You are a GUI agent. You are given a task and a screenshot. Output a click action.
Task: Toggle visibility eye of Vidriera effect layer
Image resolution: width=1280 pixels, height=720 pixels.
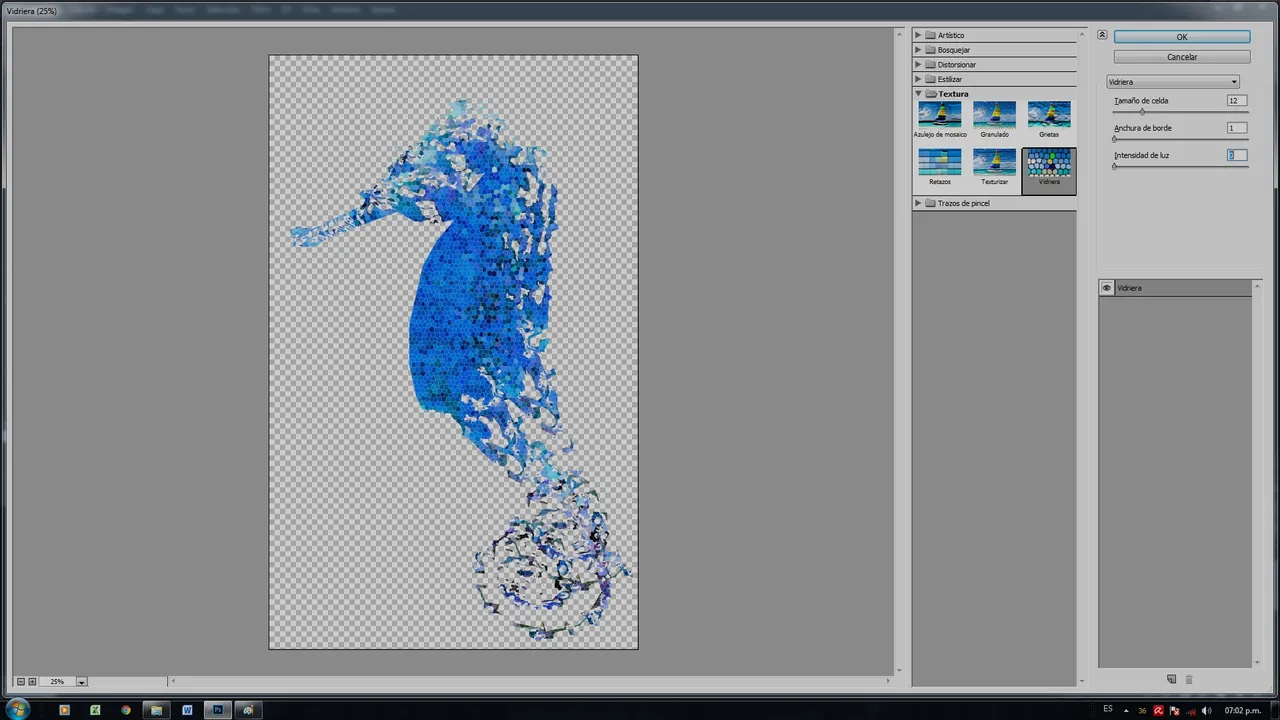click(x=1106, y=288)
